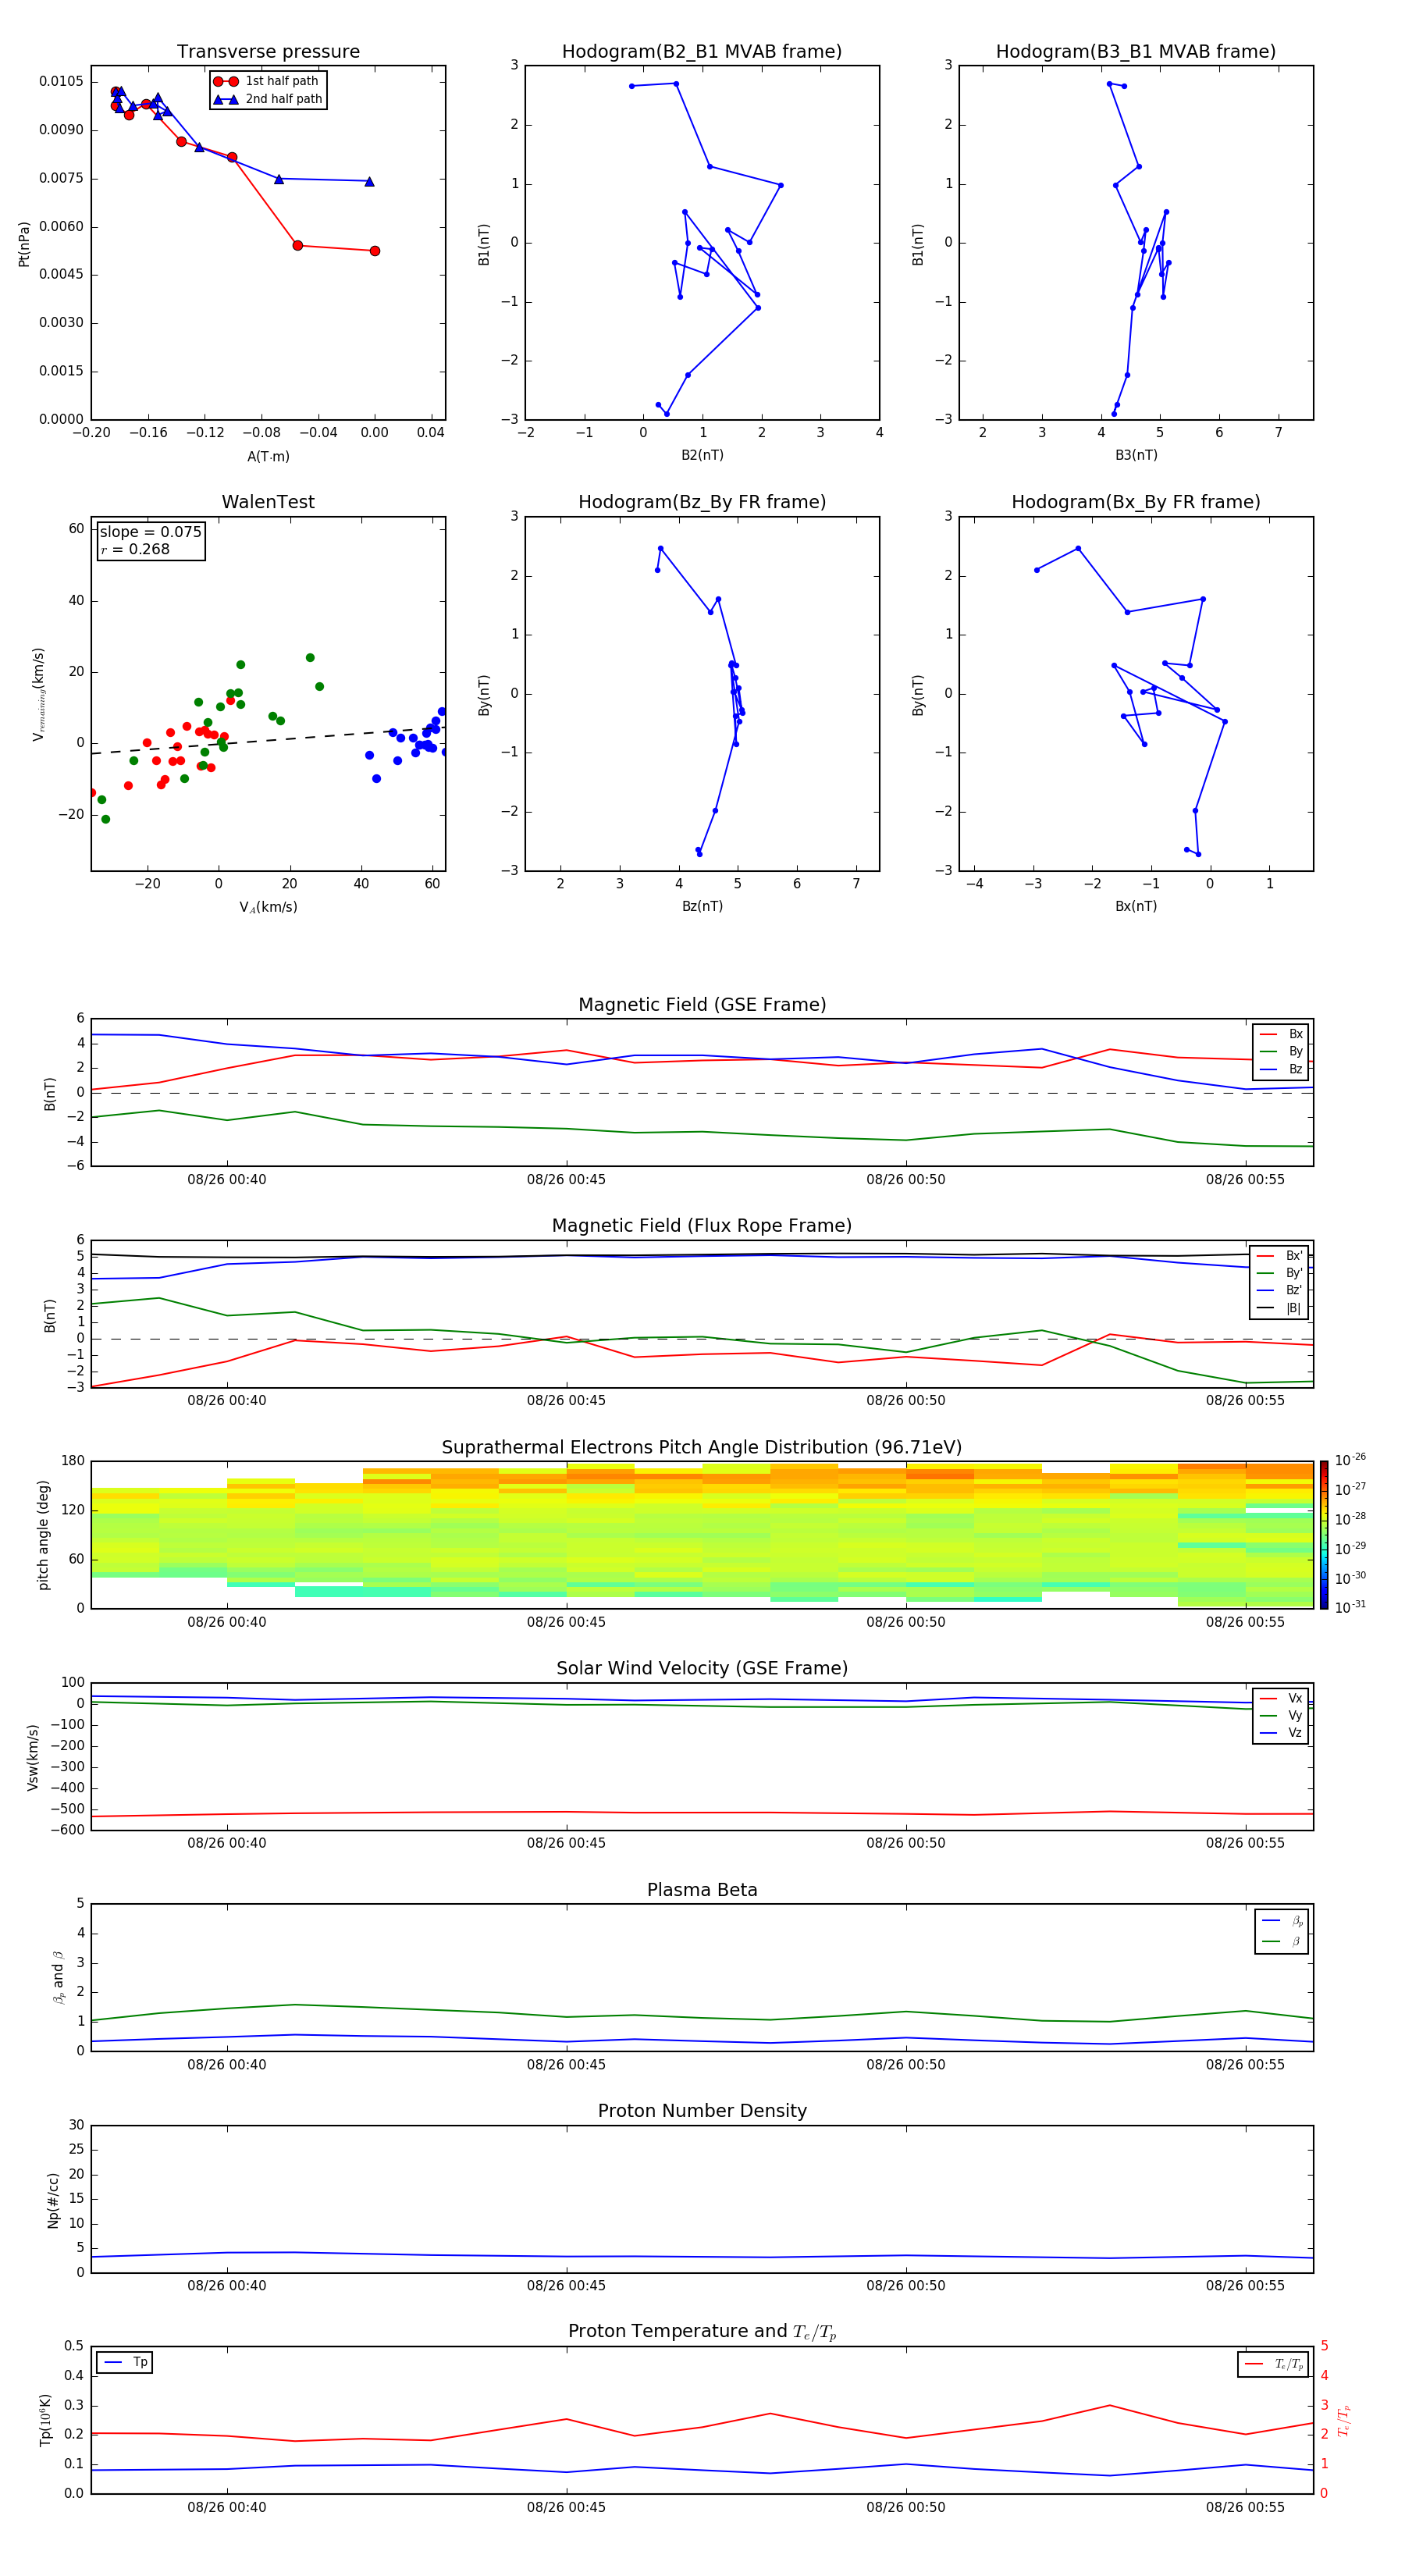Image resolution: width=1405 pixels, height=2576 pixels.
Task: Click 'Vsw(km/s)' axis label
Action: pyautogui.click(x=33, y=1757)
